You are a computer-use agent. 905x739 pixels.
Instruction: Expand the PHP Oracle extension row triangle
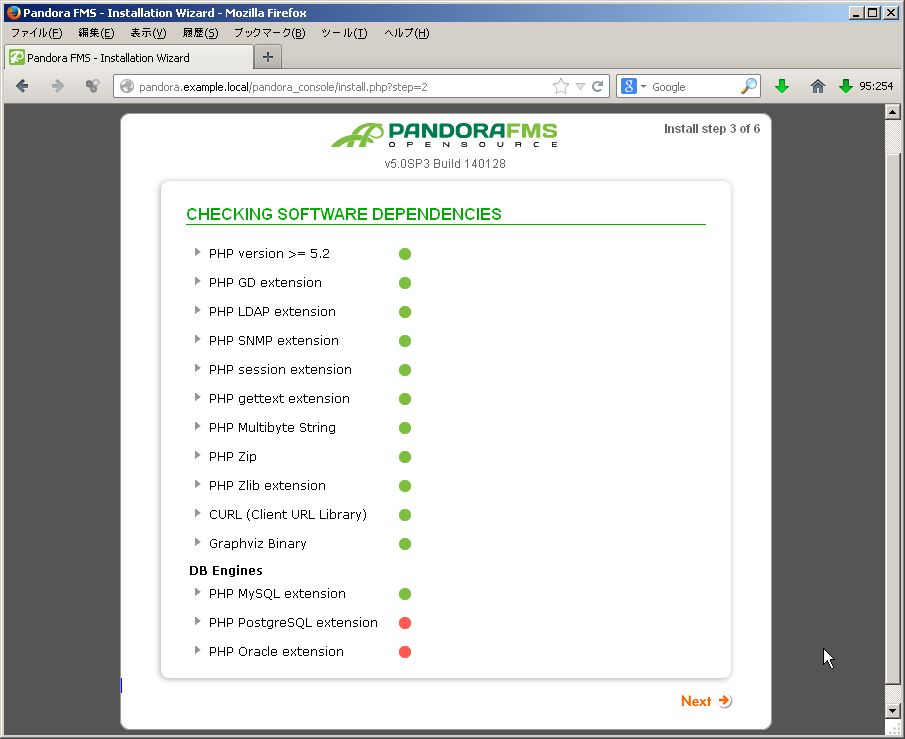point(197,650)
